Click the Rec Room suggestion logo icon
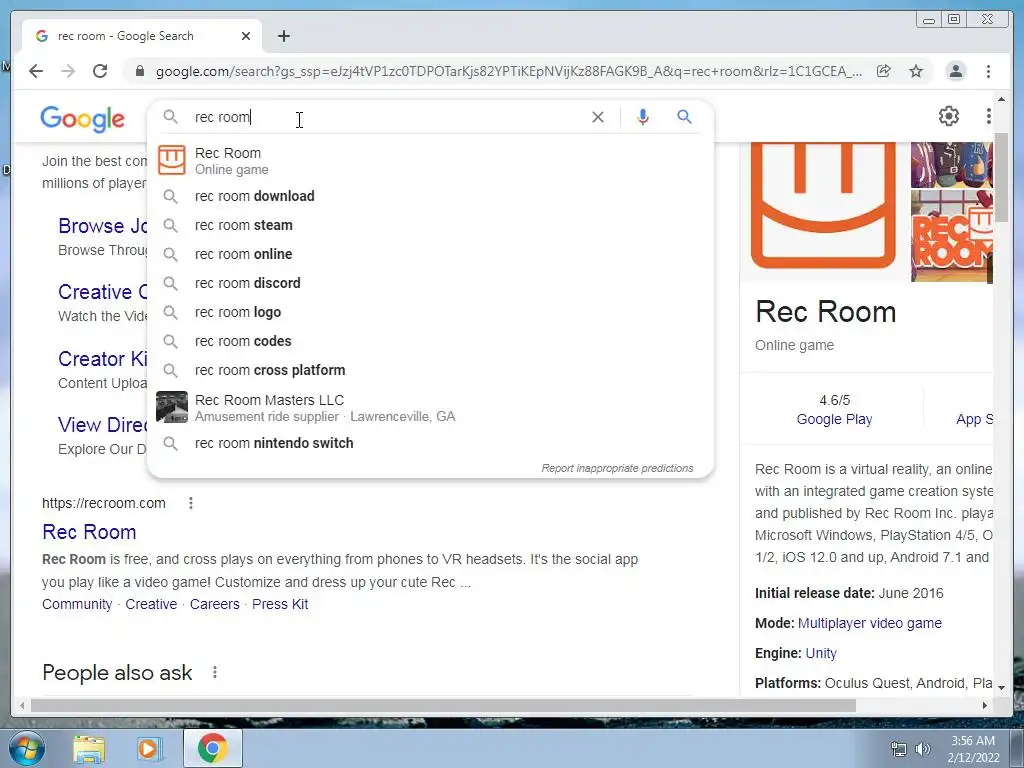1024x768 pixels. 172,160
